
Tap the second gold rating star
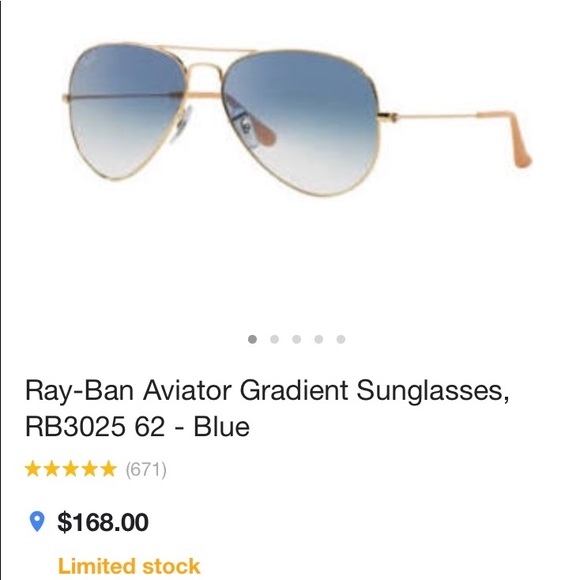click(51, 469)
